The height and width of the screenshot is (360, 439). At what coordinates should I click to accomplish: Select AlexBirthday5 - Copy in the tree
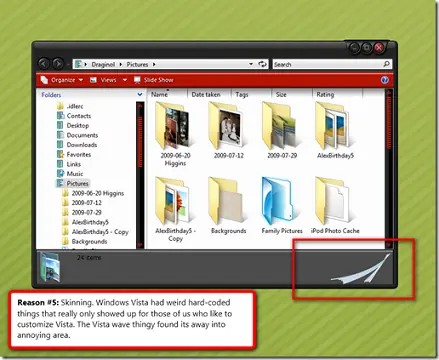pyautogui.click(x=96, y=232)
